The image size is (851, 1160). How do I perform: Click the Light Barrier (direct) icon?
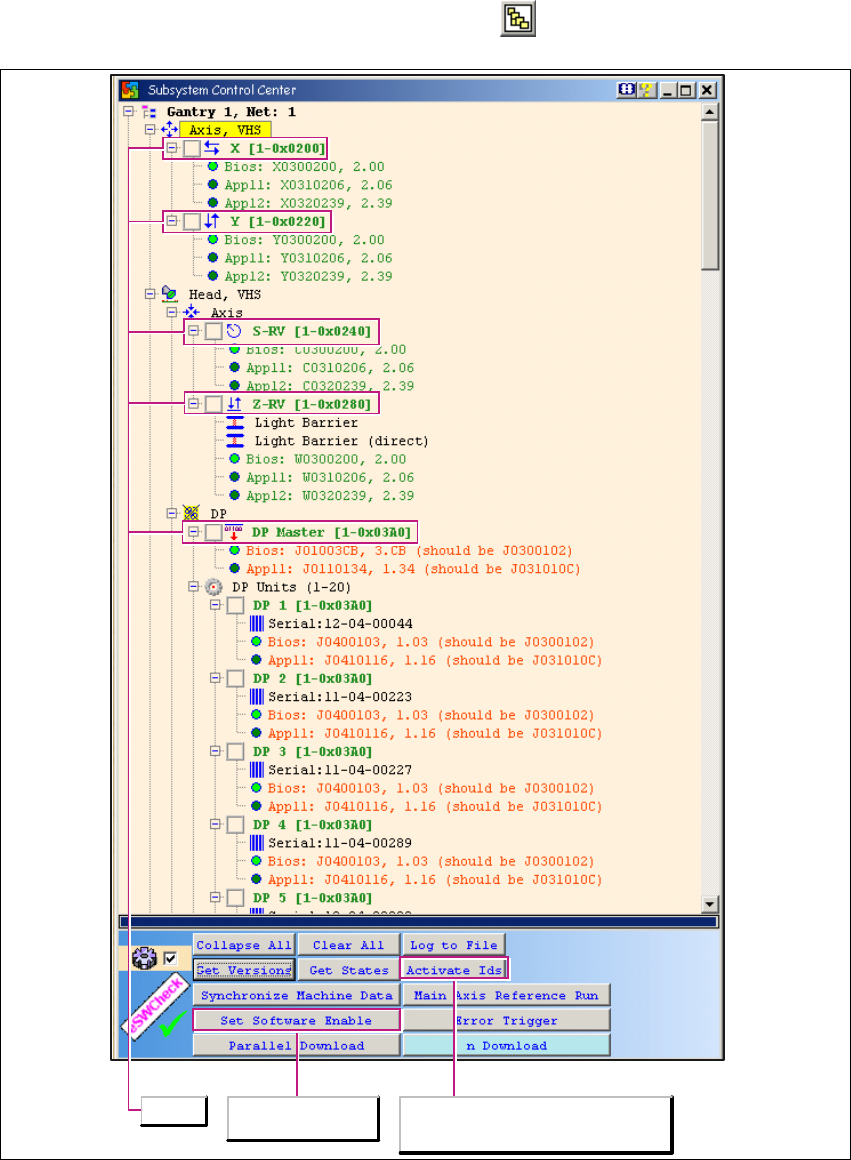coord(235,441)
